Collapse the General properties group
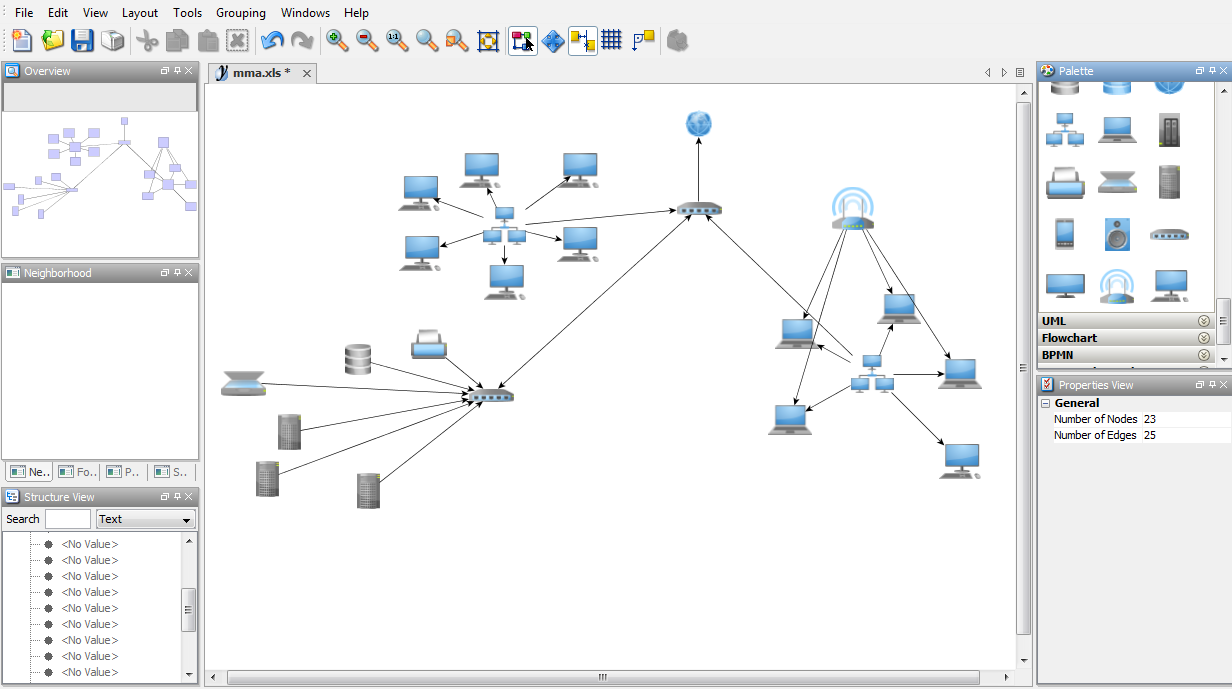Screen dimensions: 1232x689 pyautogui.click(x=1046, y=404)
